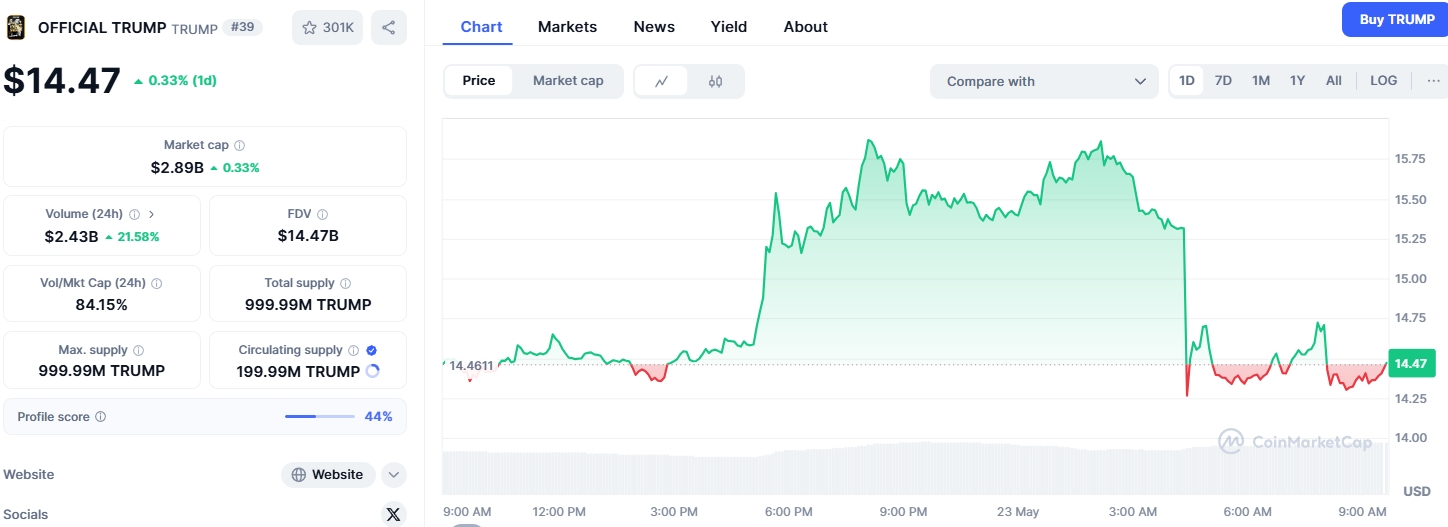Open the X social media icon
1448x527 pixels.
pyautogui.click(x=393, y=514)
